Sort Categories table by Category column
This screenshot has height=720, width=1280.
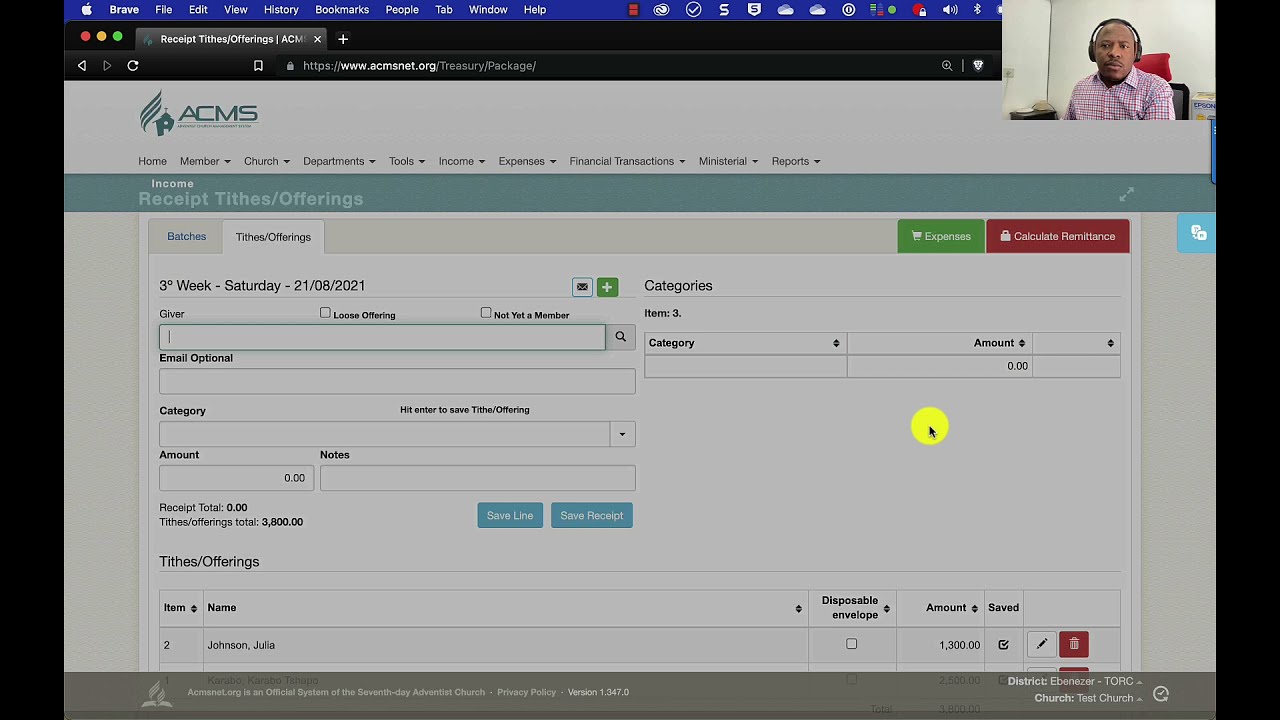point(746,343)
